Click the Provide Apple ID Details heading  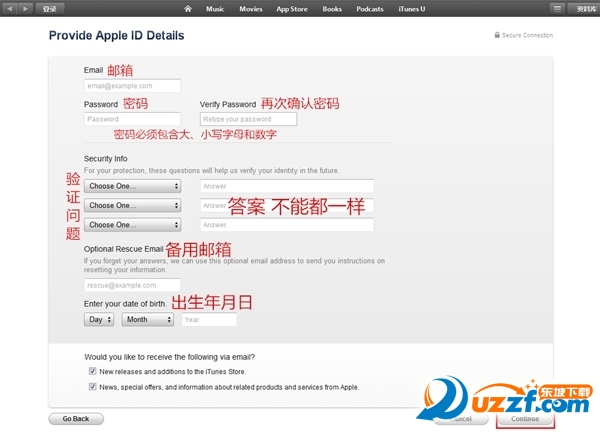tap(116, 35)
